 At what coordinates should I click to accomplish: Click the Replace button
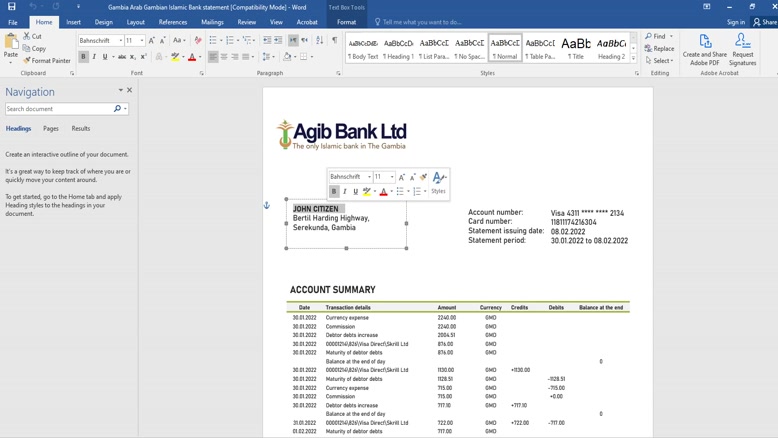660,48
